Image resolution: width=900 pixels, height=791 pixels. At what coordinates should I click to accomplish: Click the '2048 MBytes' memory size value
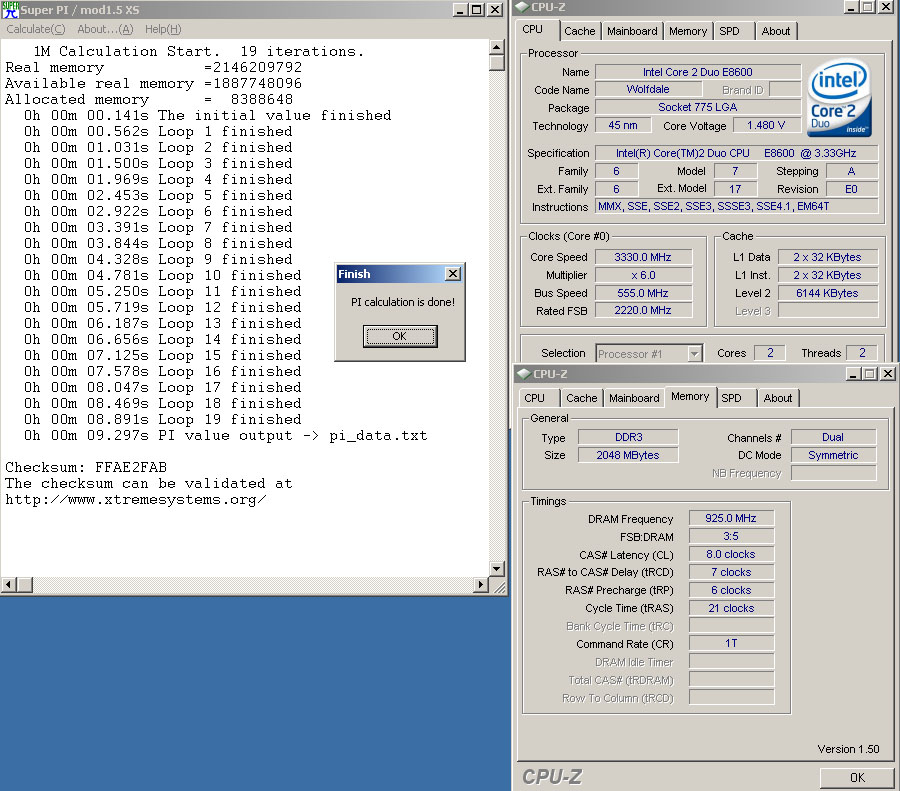(629, 455)
